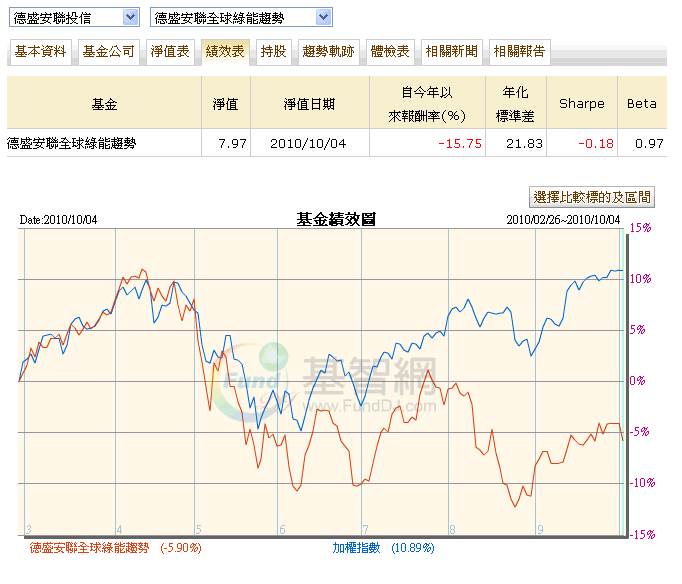Click the -15% axis label
Screen dimensions: 682x584
(642, 534)
